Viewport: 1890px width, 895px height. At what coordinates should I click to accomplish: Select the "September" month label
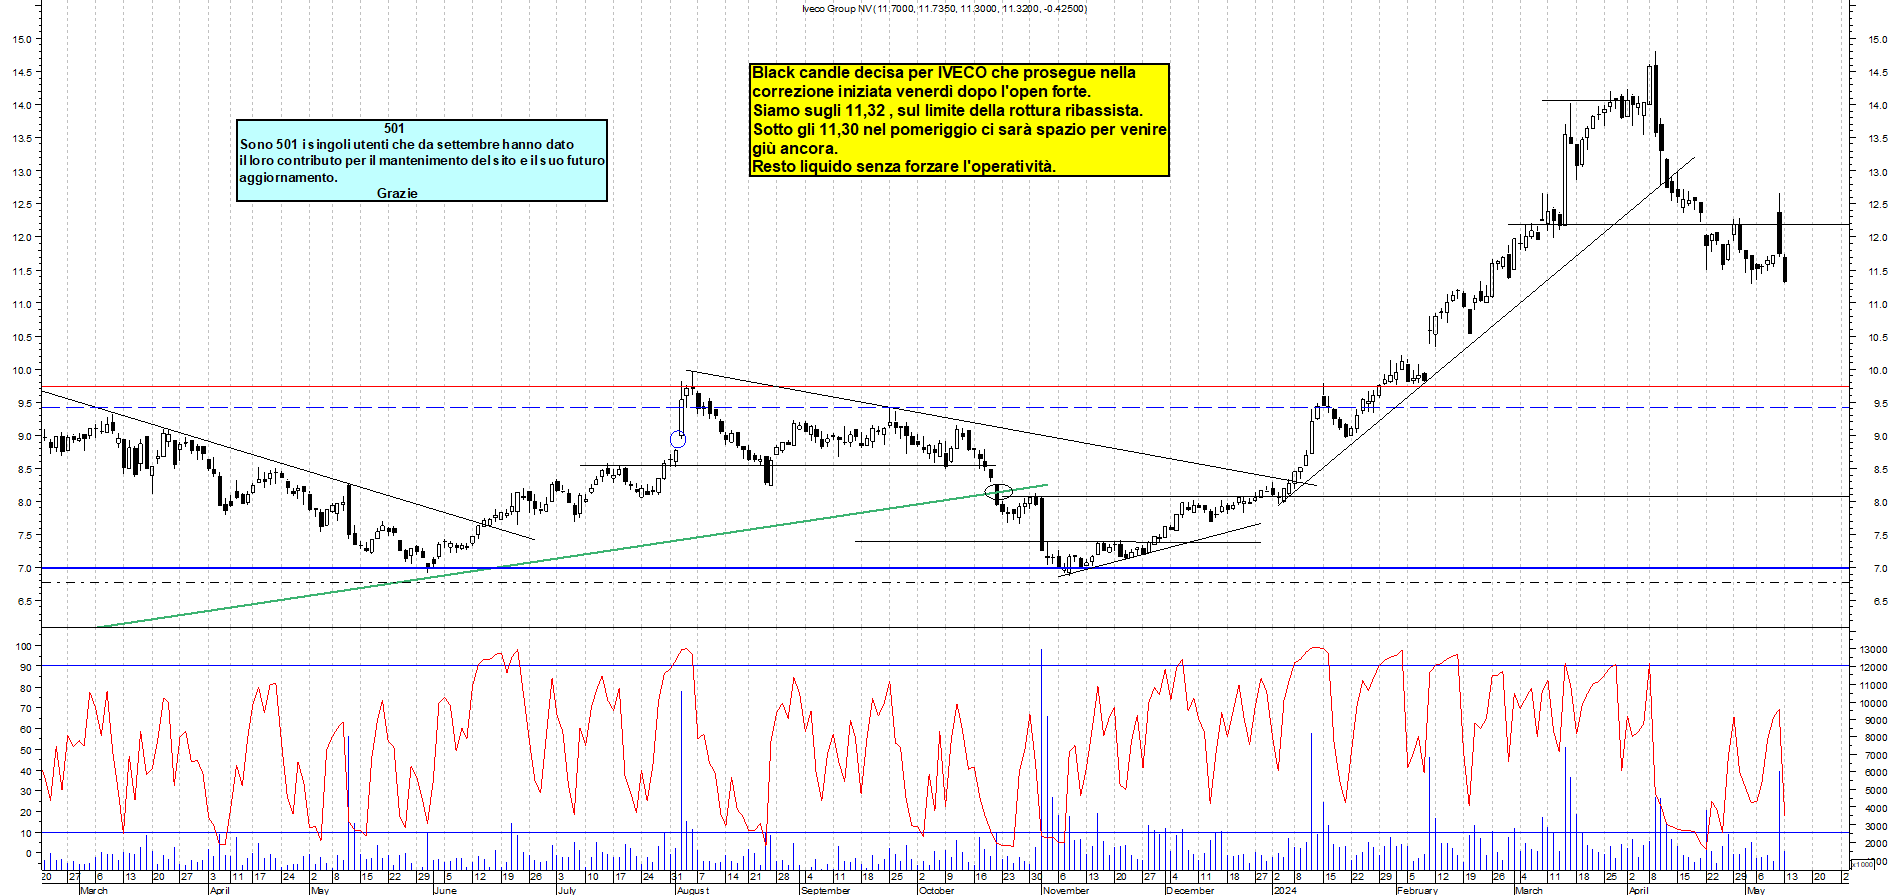pos(825,890)
